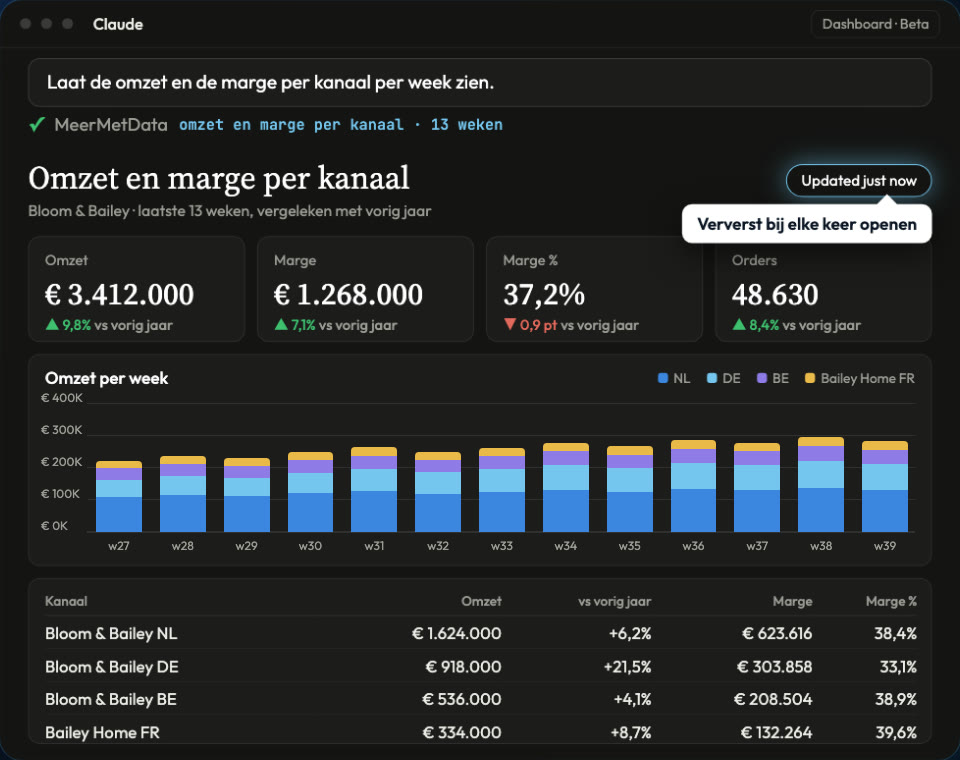Image resolution: width=960 pixels, height=760 pixels.
Task: Click the € 1.624.000 omzet cell
Action: click(x=456, y=633)
